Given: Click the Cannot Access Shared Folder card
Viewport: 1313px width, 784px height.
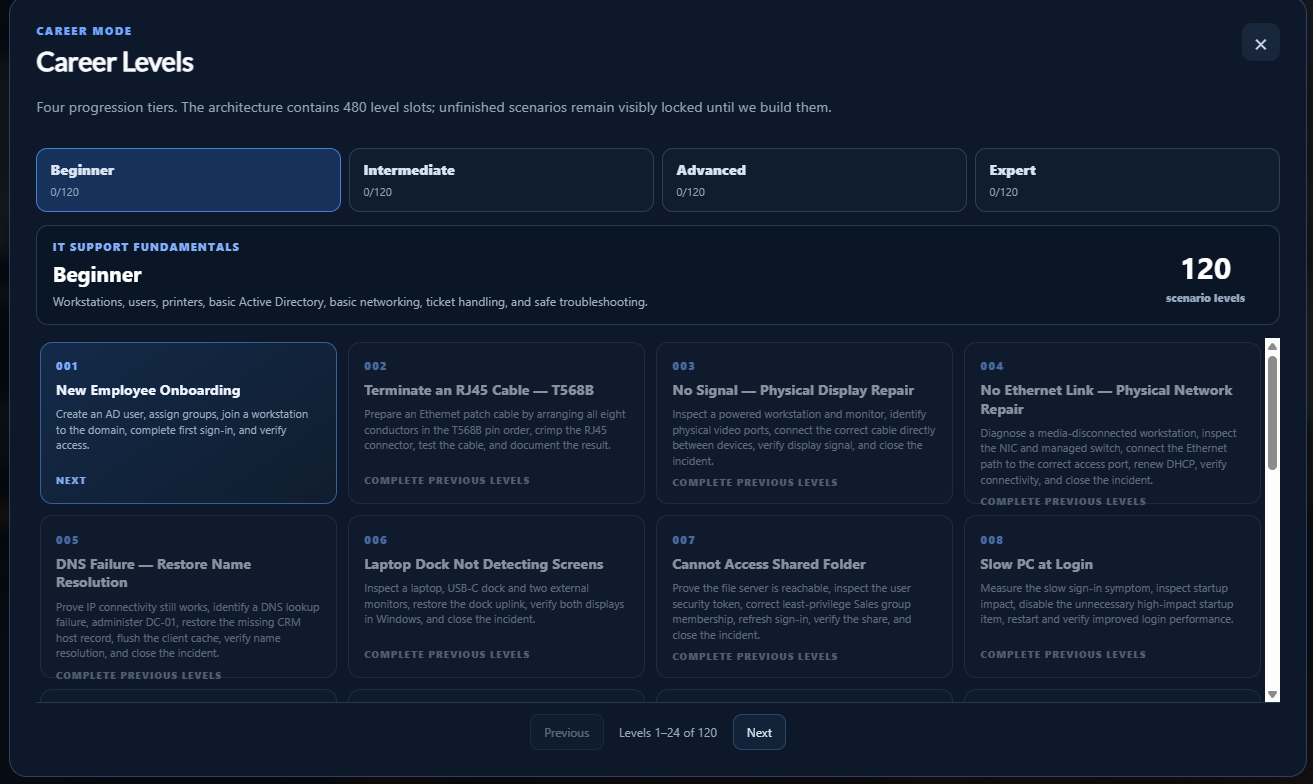Looking at the screenshot, I should coord(804,597).
